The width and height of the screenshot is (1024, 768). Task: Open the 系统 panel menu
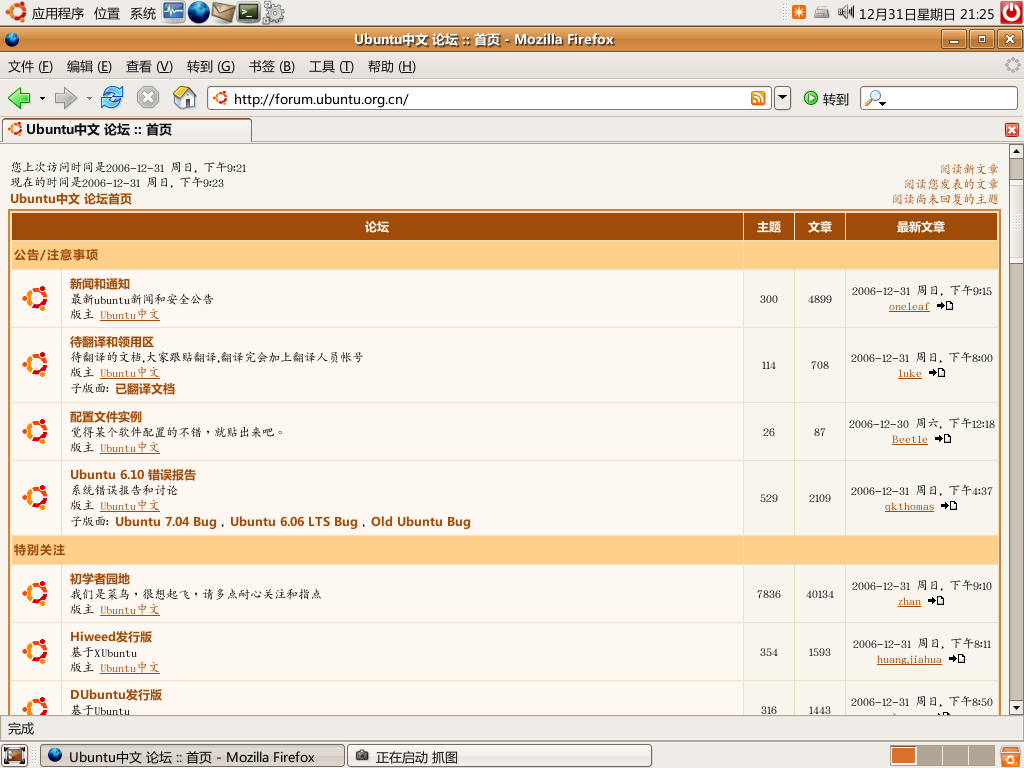tap(142, 13)
